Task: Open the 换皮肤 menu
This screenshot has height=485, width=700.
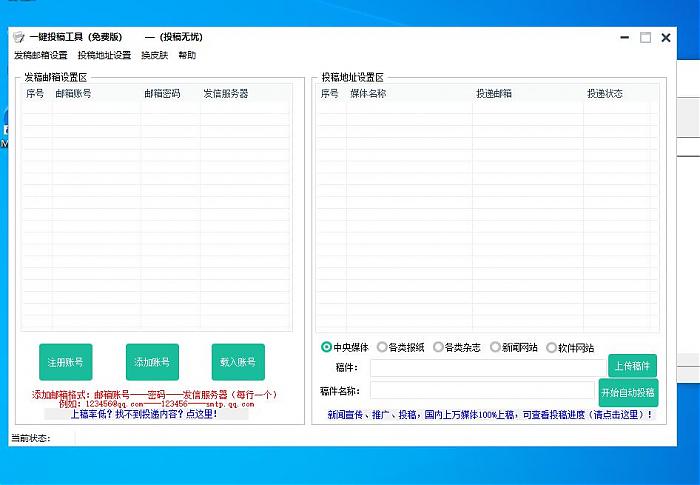Action: [154, 55]
